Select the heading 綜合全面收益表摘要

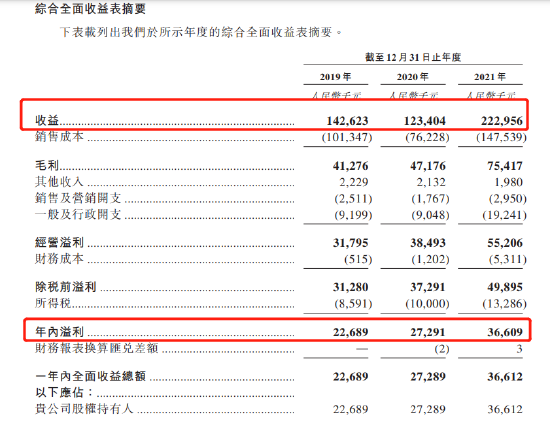[90, 8]
